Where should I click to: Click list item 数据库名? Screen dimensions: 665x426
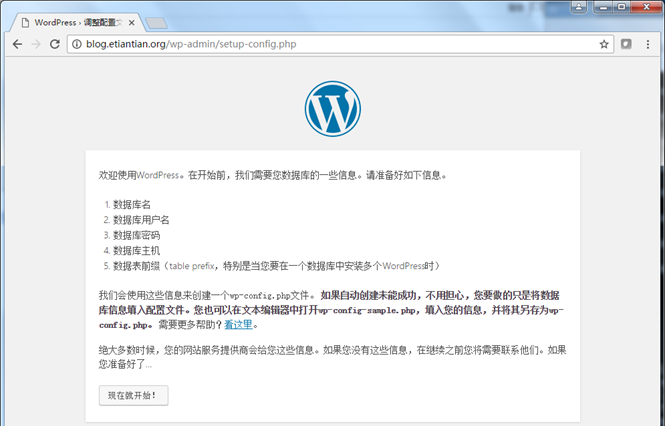point(132,205)
